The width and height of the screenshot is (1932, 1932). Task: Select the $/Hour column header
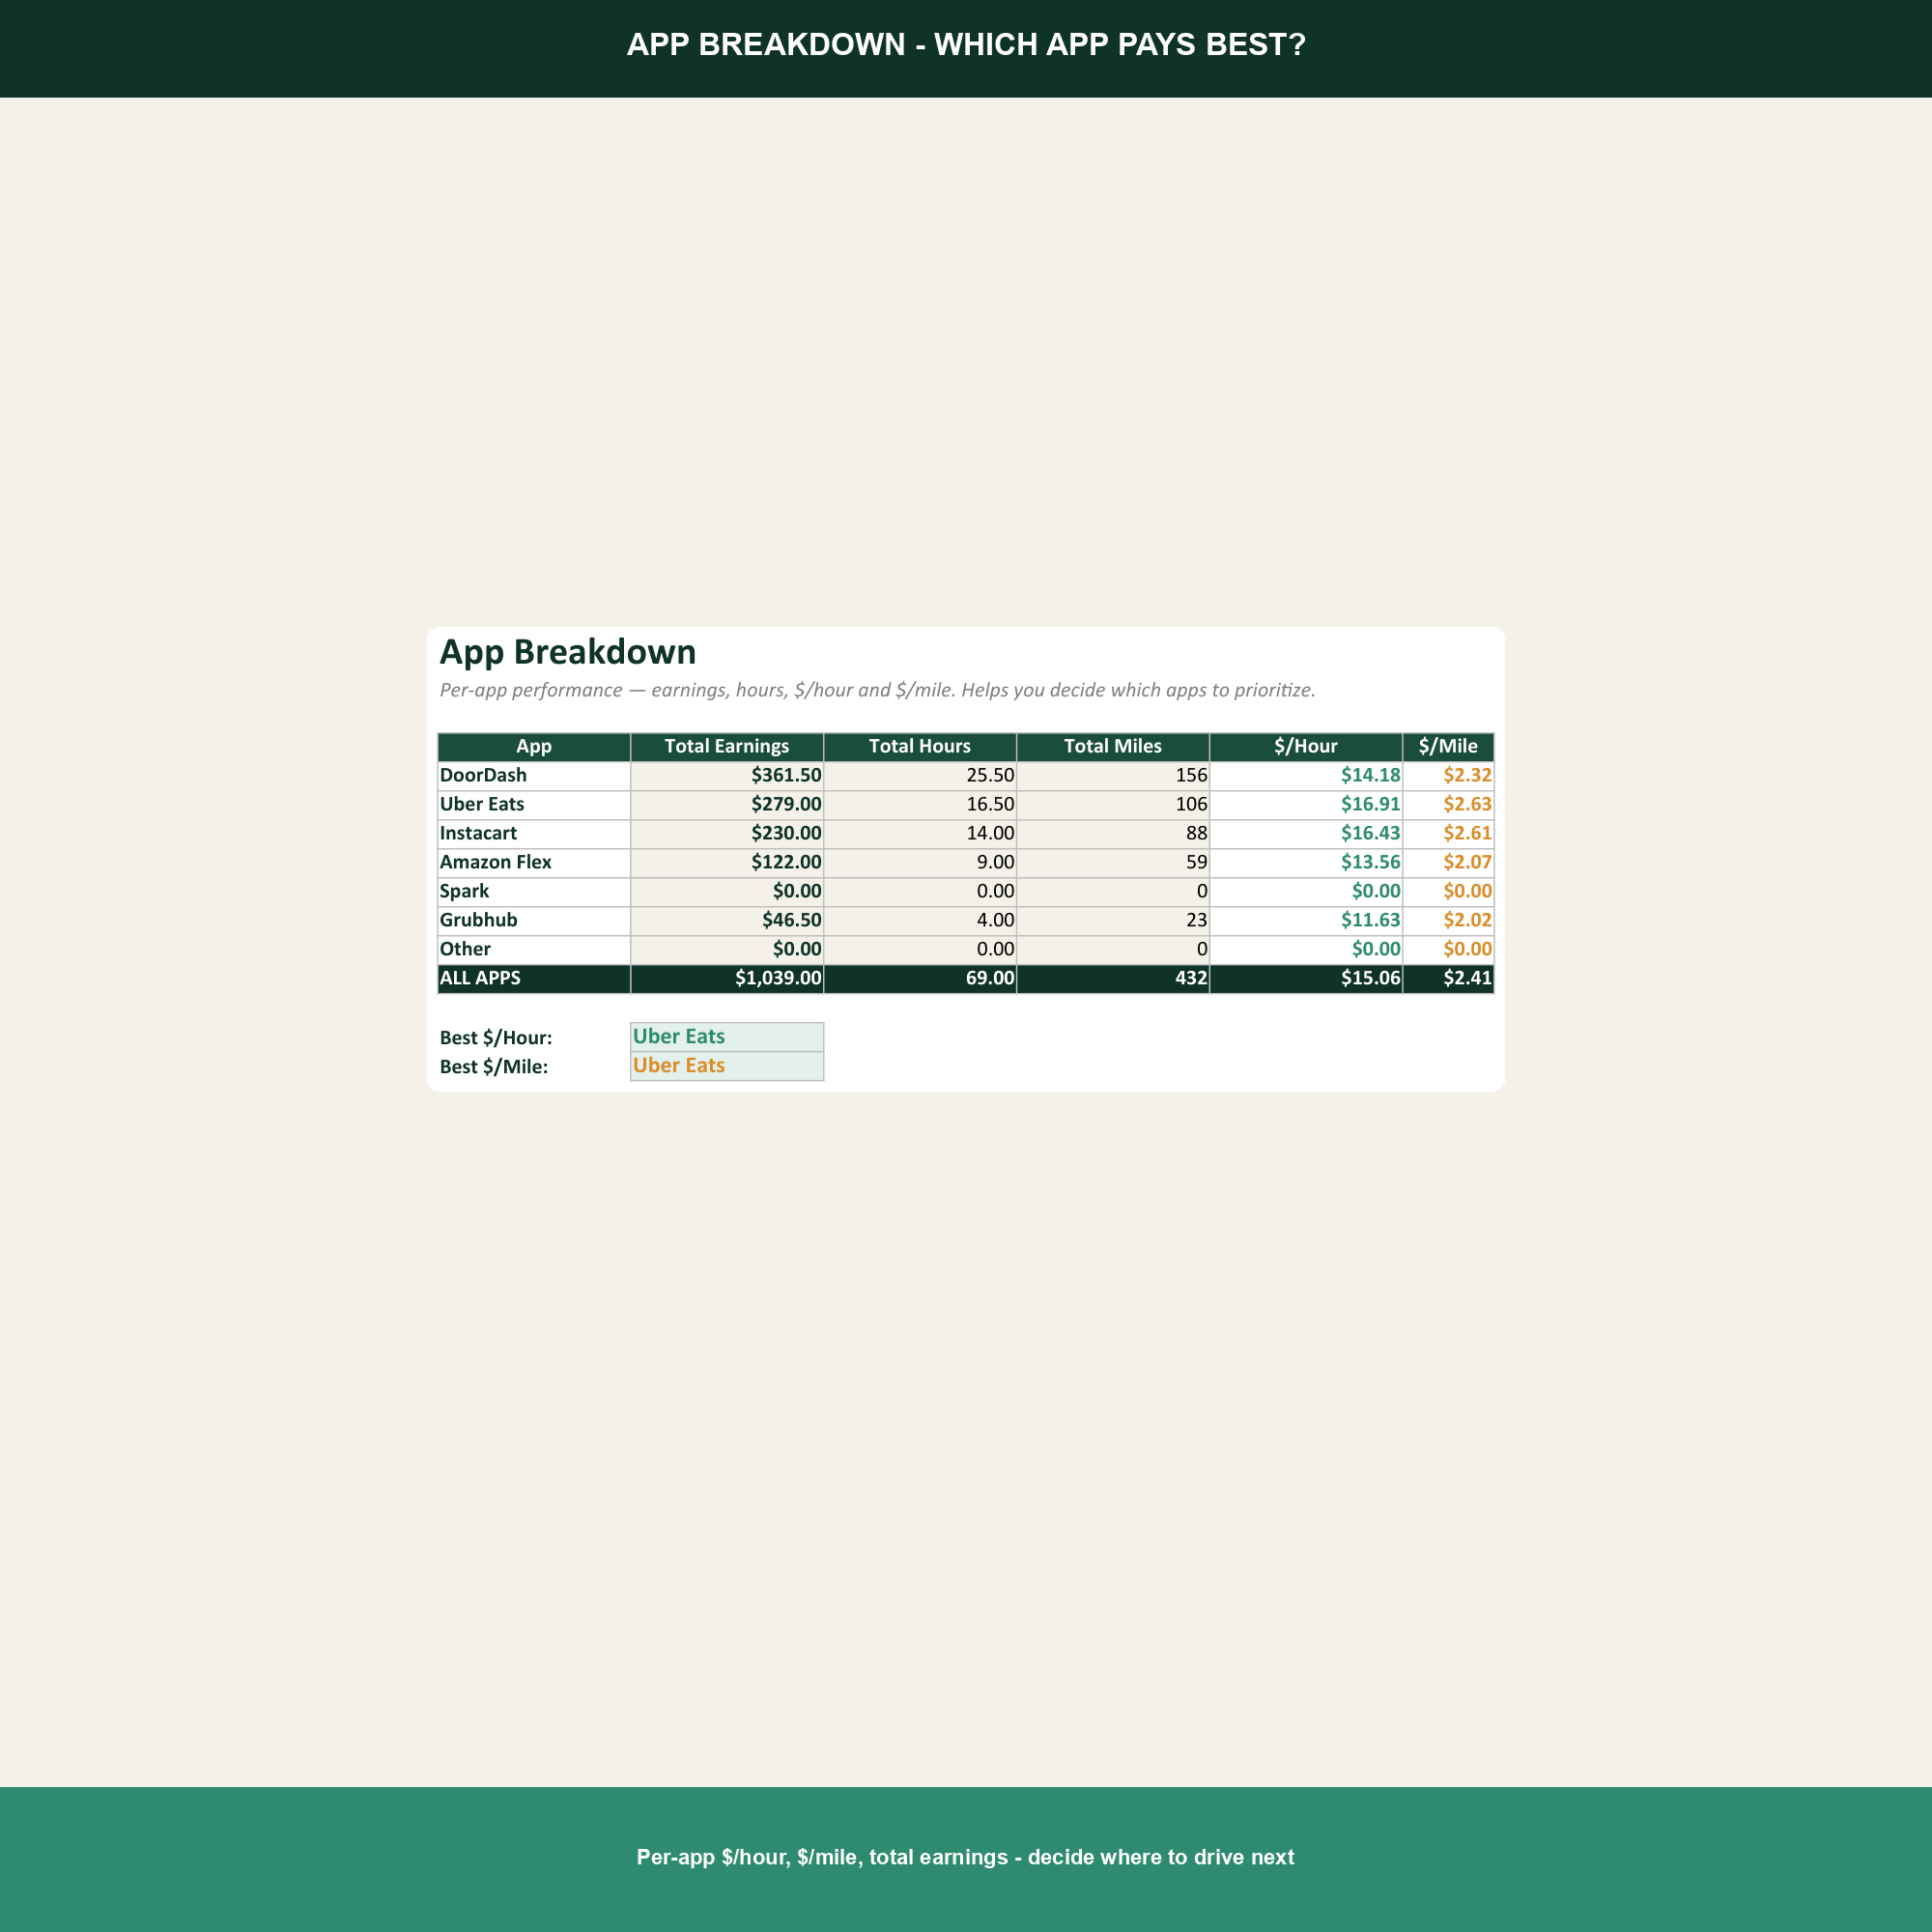click(x=1306, y=746)
